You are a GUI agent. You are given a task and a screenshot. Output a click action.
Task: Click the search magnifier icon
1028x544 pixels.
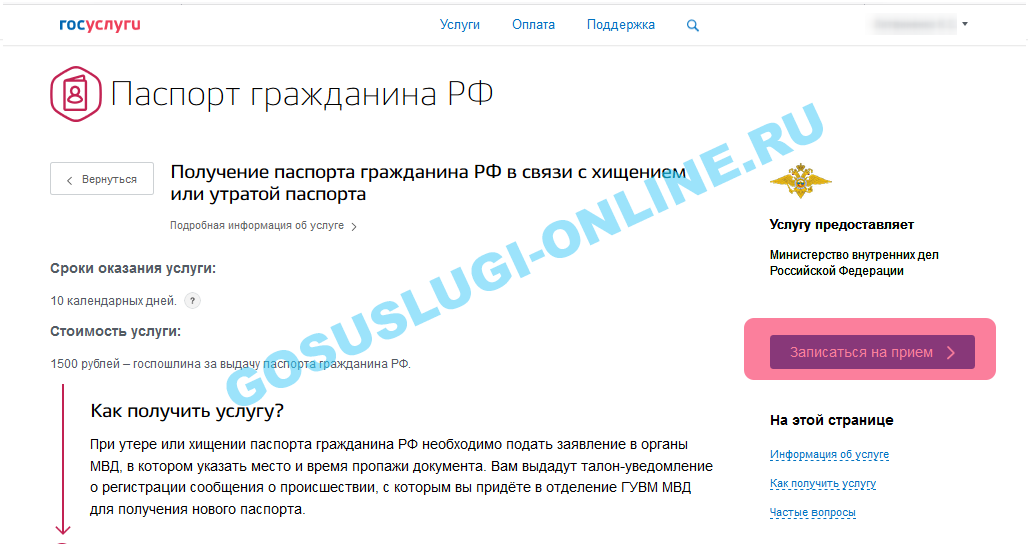[x=692, y=26]
